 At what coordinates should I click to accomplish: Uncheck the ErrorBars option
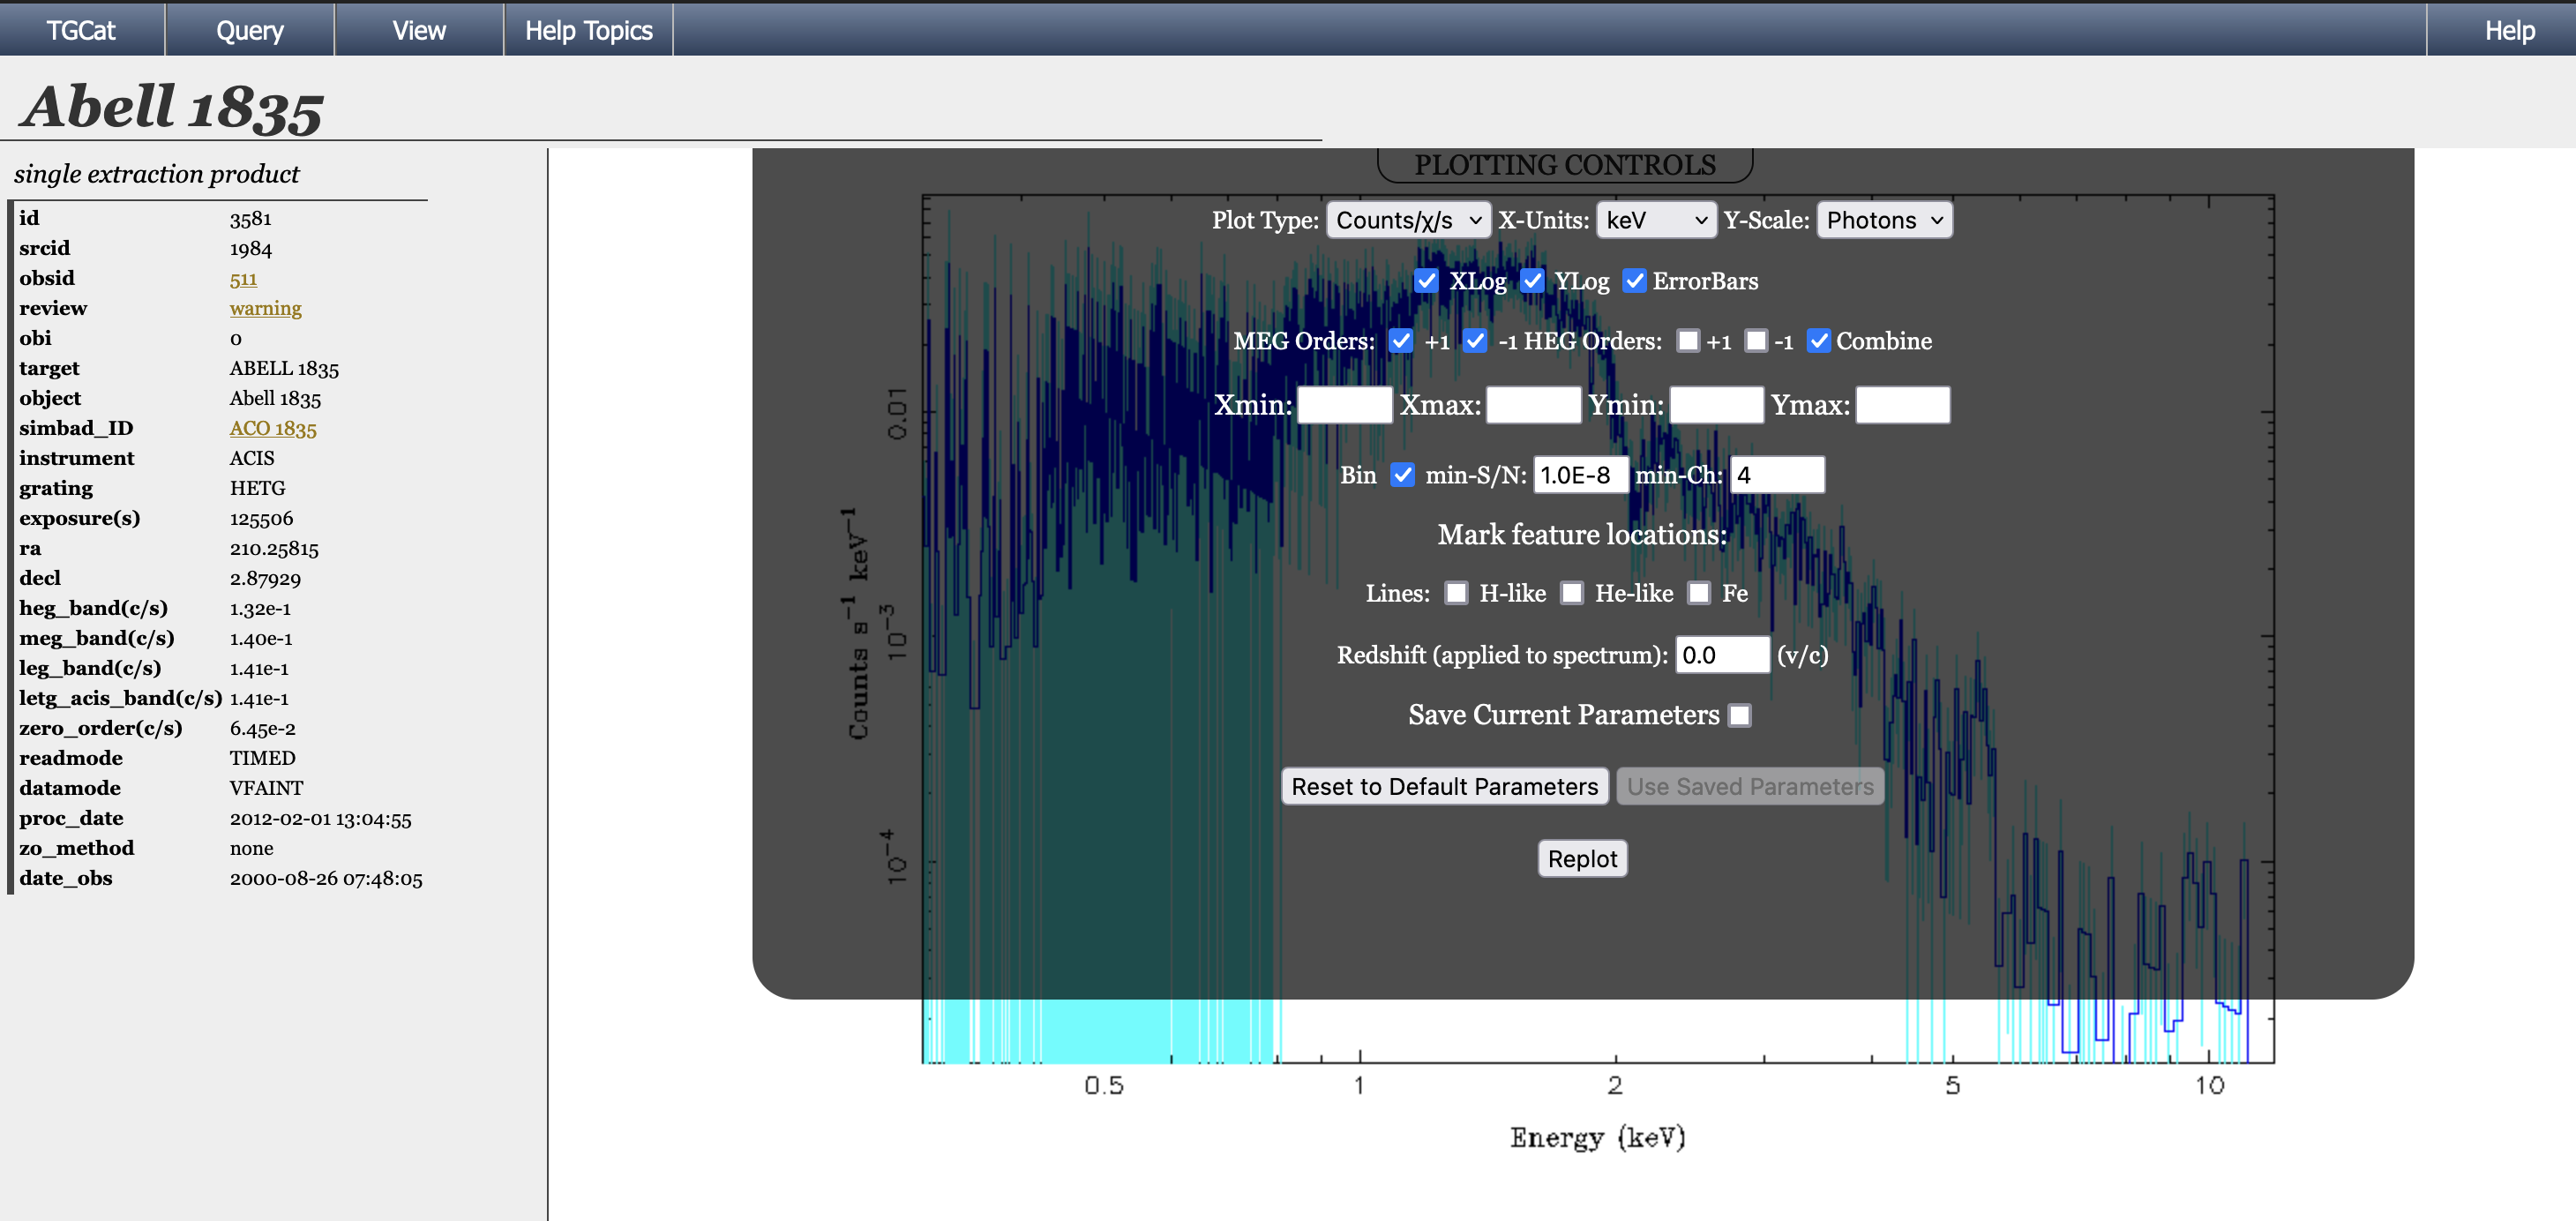(x=1634, y=281)
